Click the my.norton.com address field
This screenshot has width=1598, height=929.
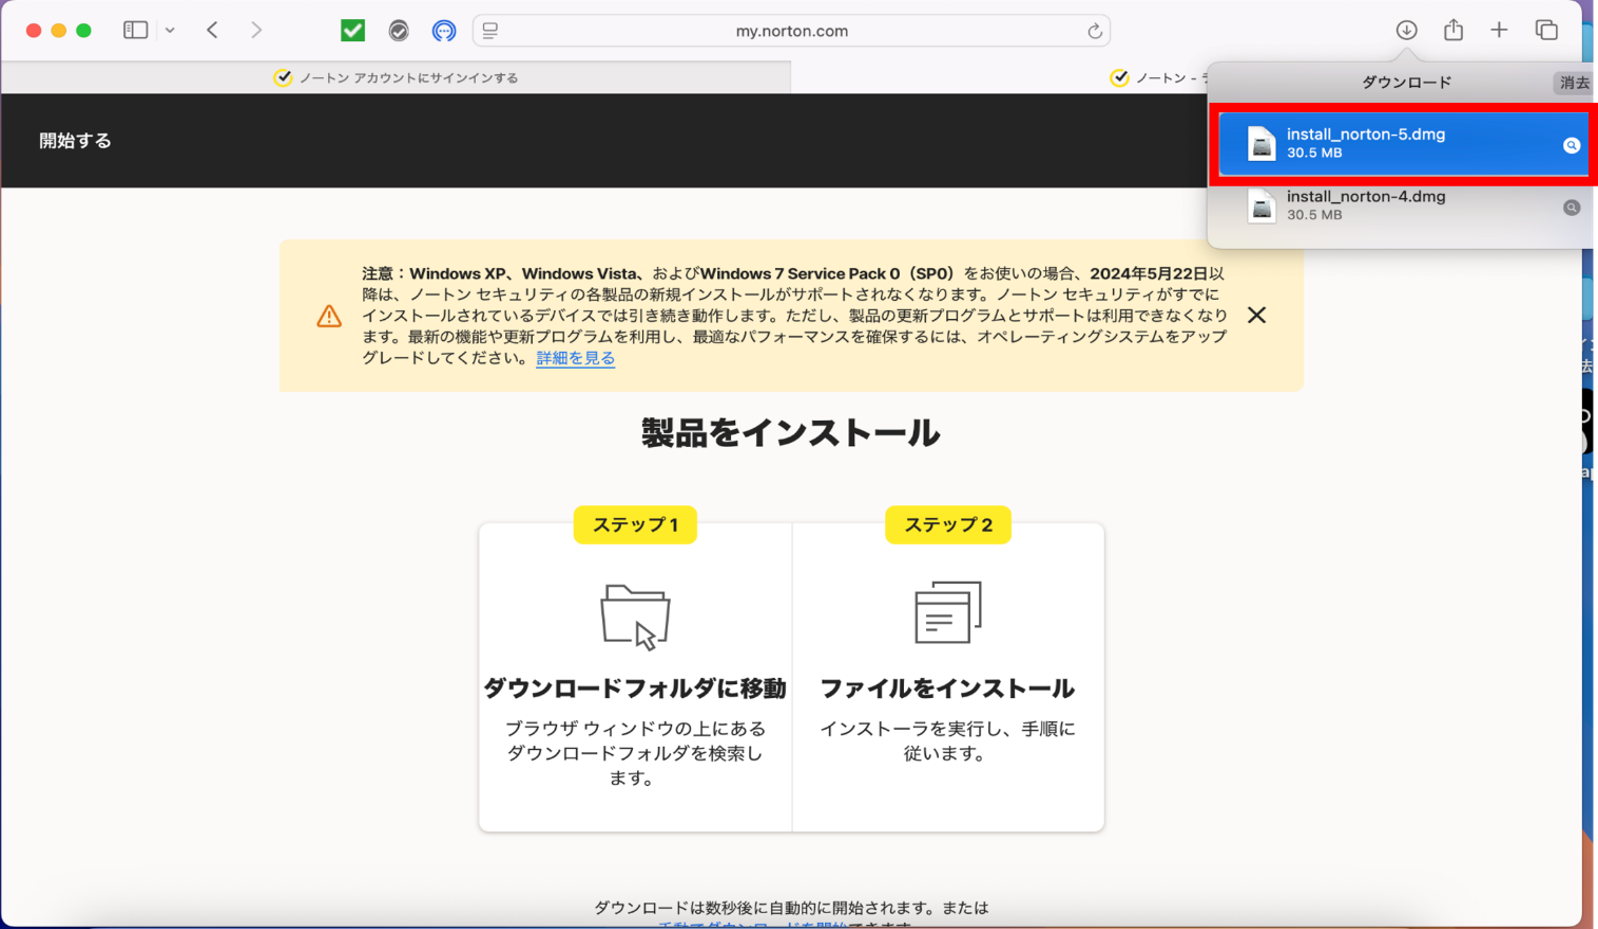point(790,31)
